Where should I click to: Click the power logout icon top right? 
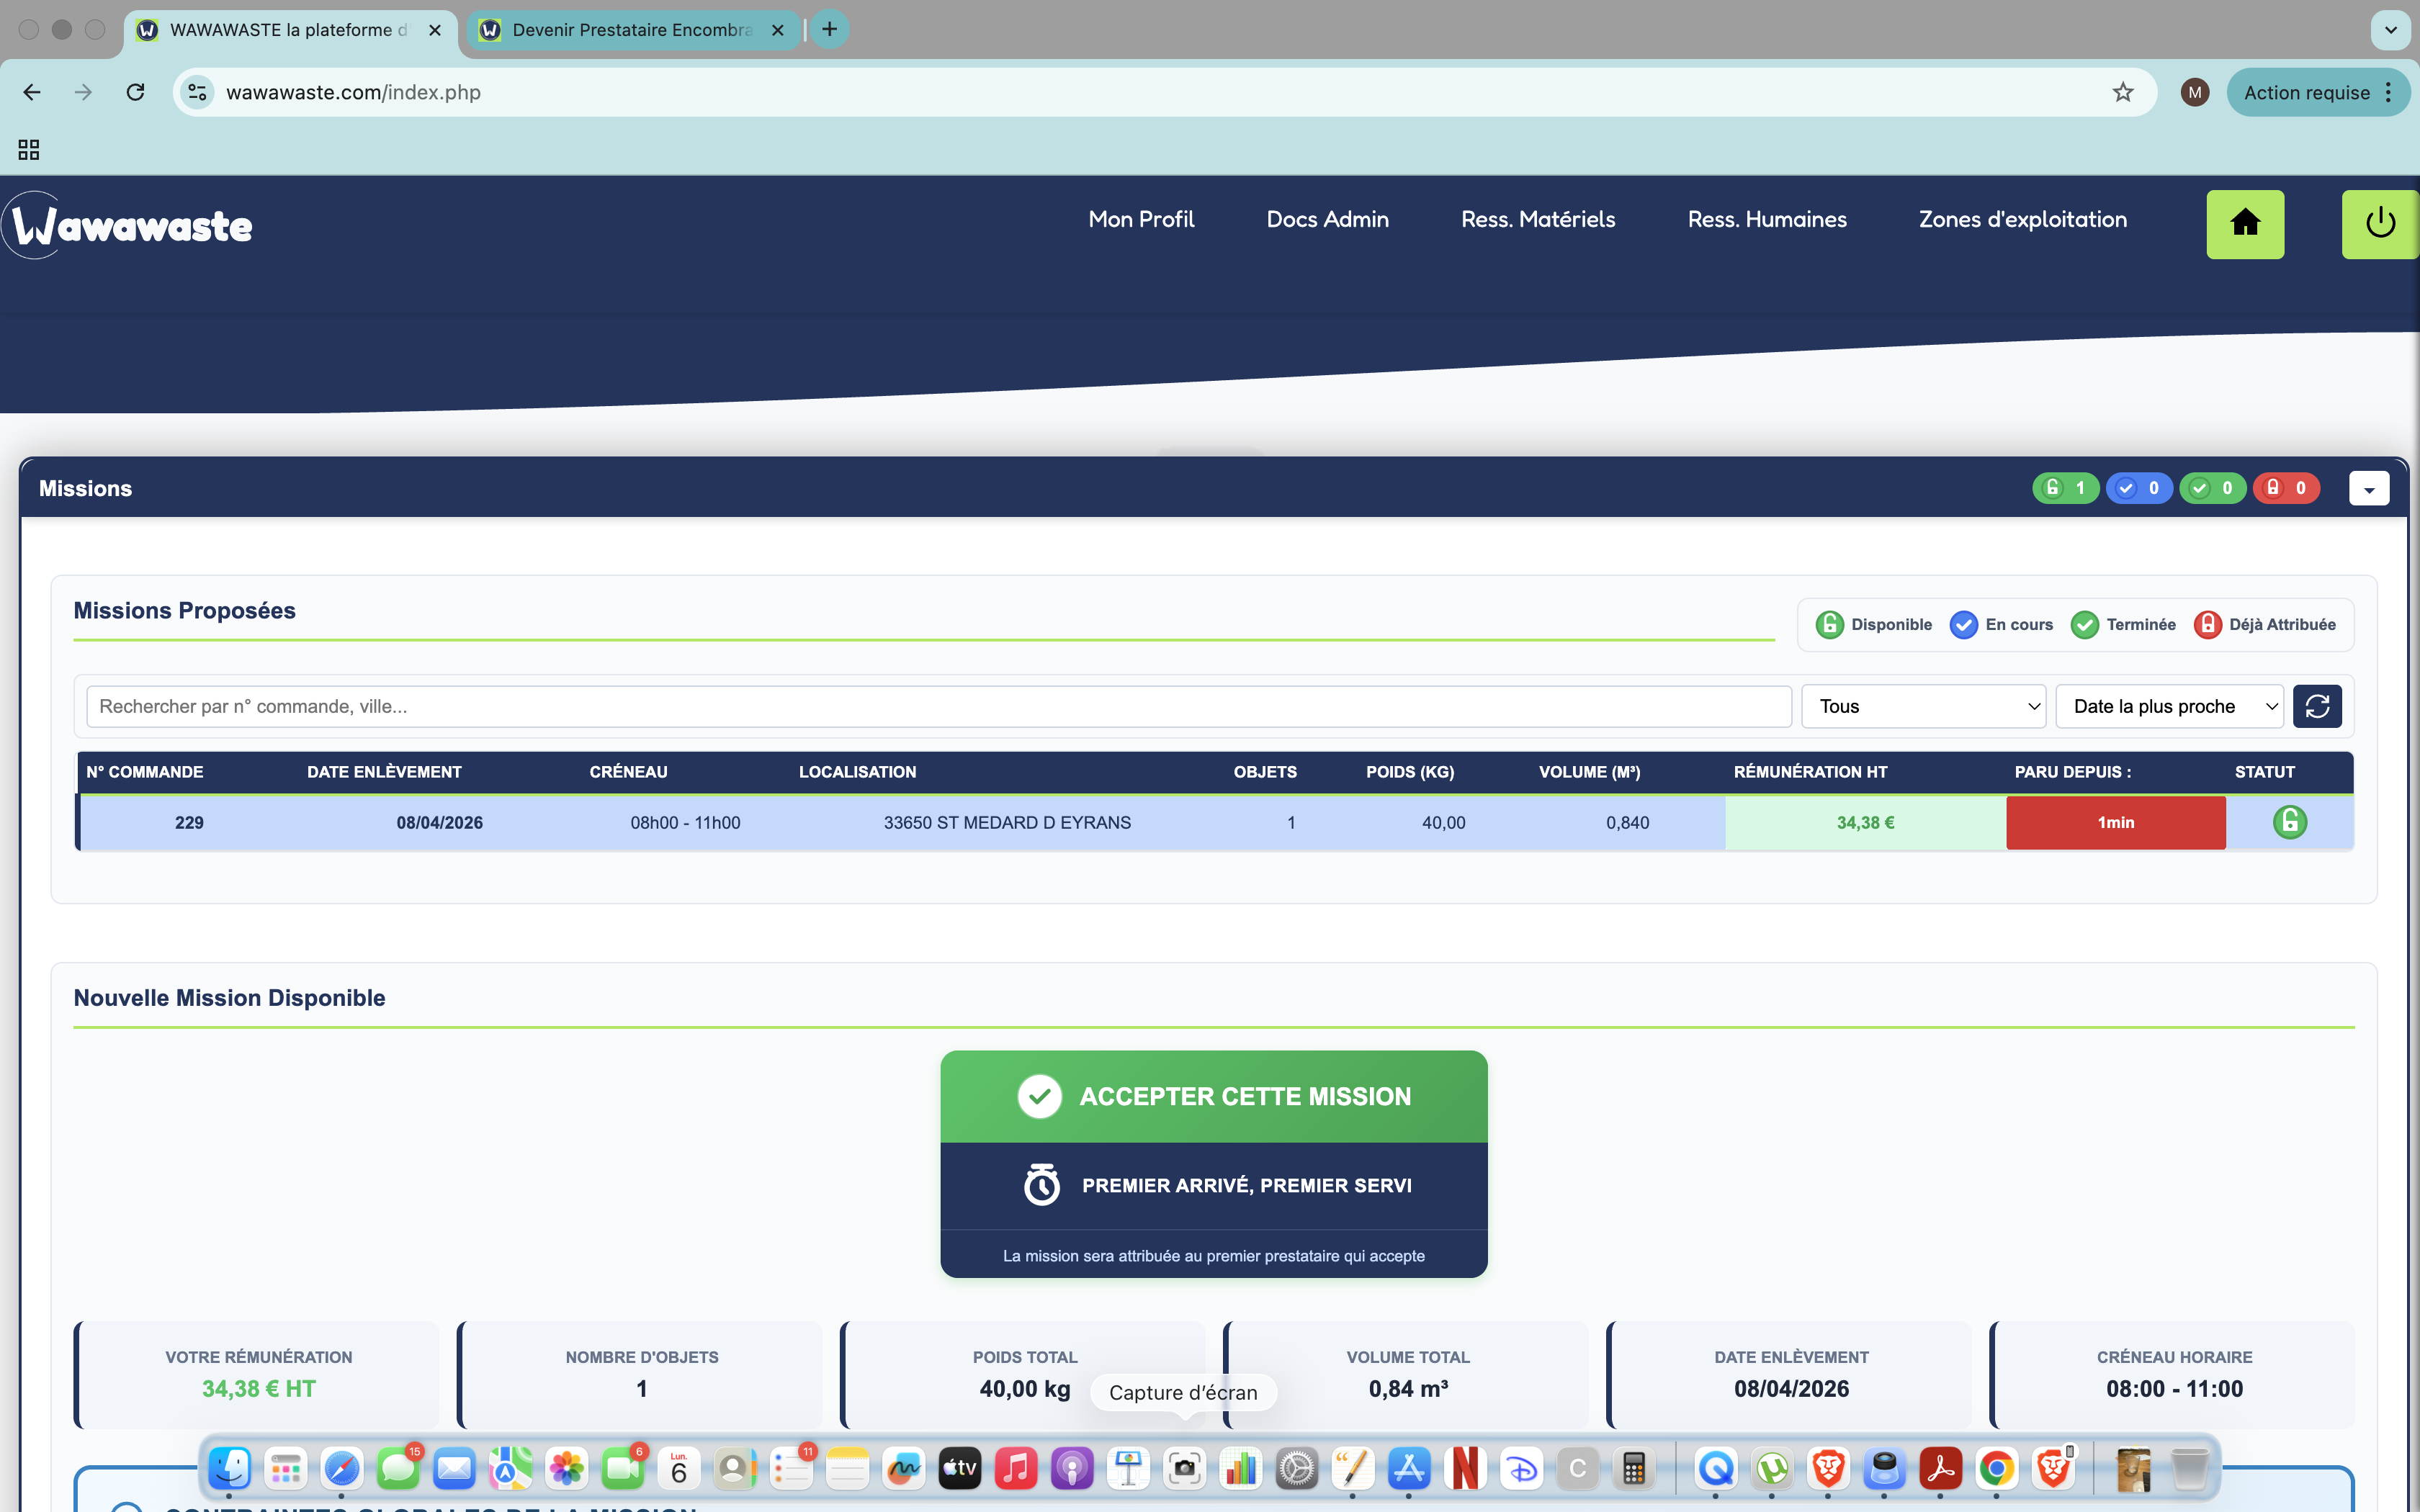click(x=2379, y=224)
